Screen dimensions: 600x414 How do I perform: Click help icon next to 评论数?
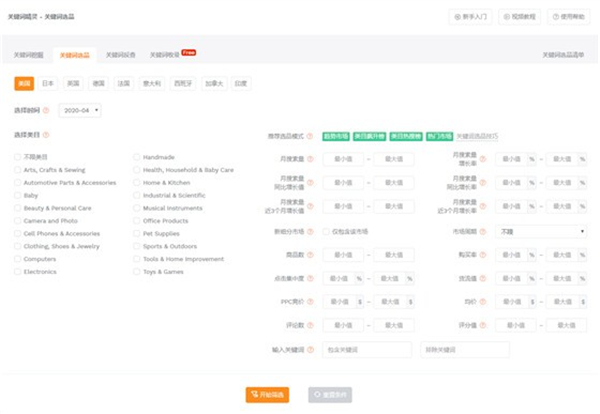[311, 325]
